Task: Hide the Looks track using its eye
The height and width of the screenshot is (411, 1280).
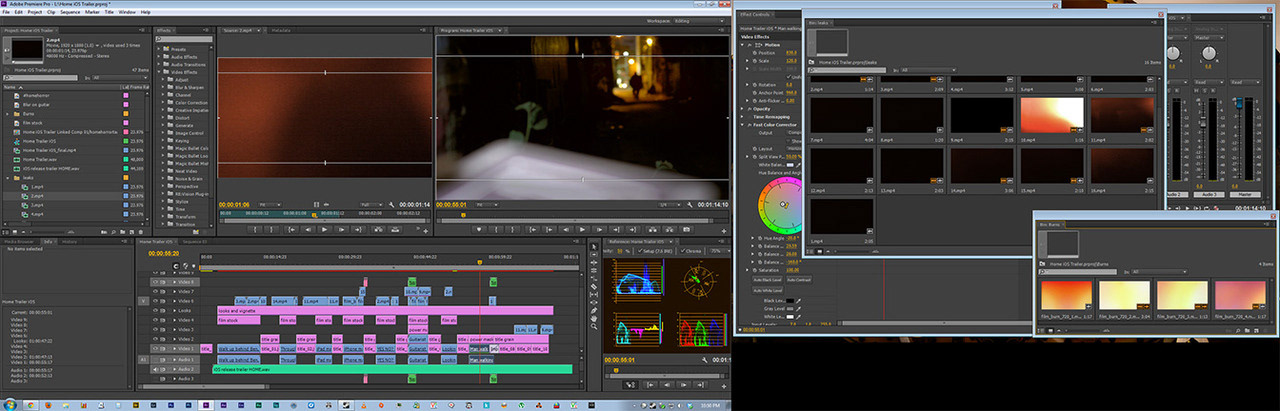Action: (x=155, y=310)
